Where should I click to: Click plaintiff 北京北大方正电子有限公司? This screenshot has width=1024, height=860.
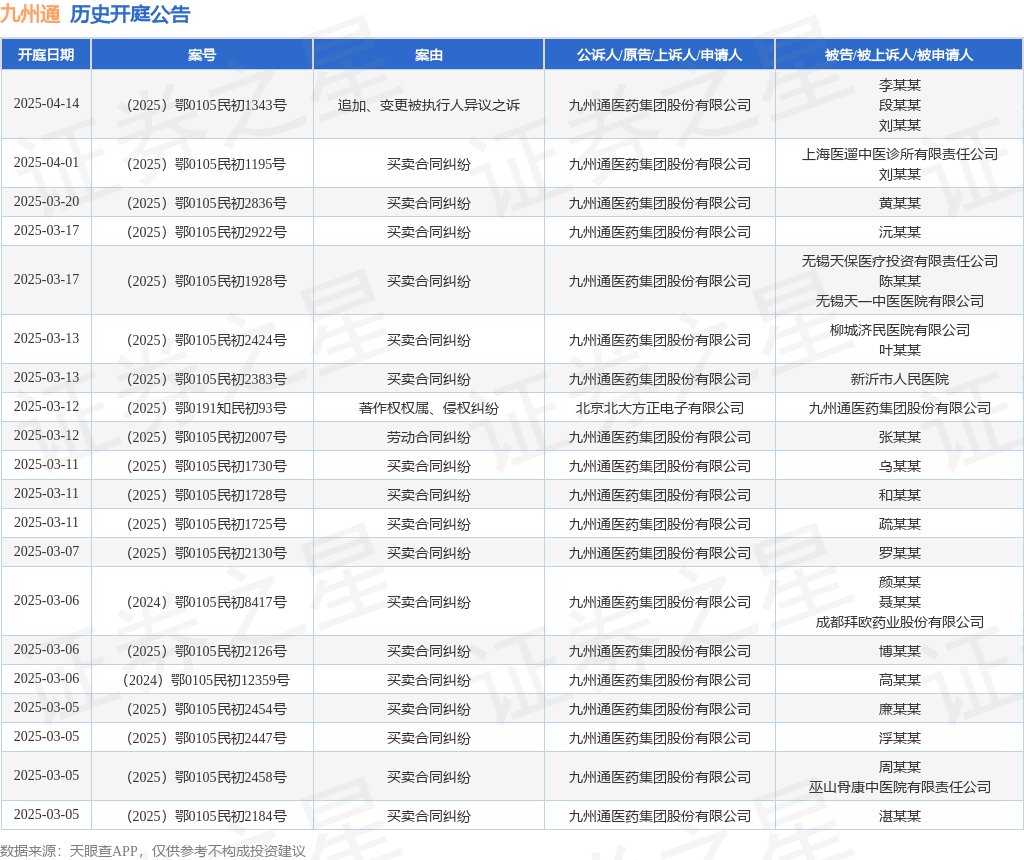click(660, 408)
